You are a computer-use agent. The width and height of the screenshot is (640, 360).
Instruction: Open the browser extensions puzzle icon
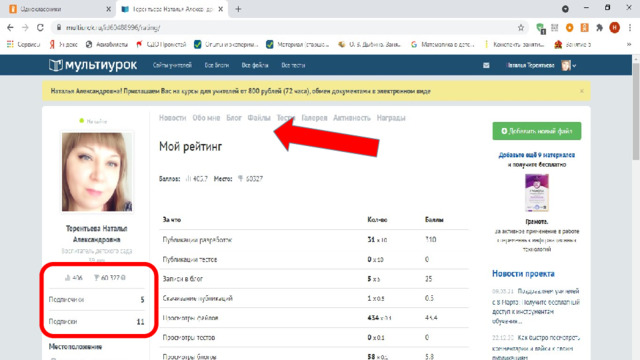pyautogui.click(x=599, y=28)
